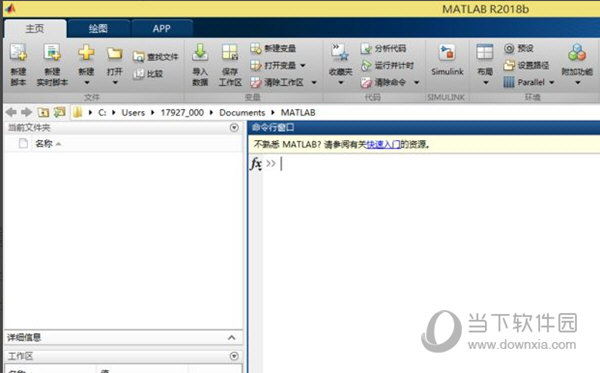
Task: Open the Workspace (工作区) panel actions menu
Action: pyautogui.click(x=234, y=356)
